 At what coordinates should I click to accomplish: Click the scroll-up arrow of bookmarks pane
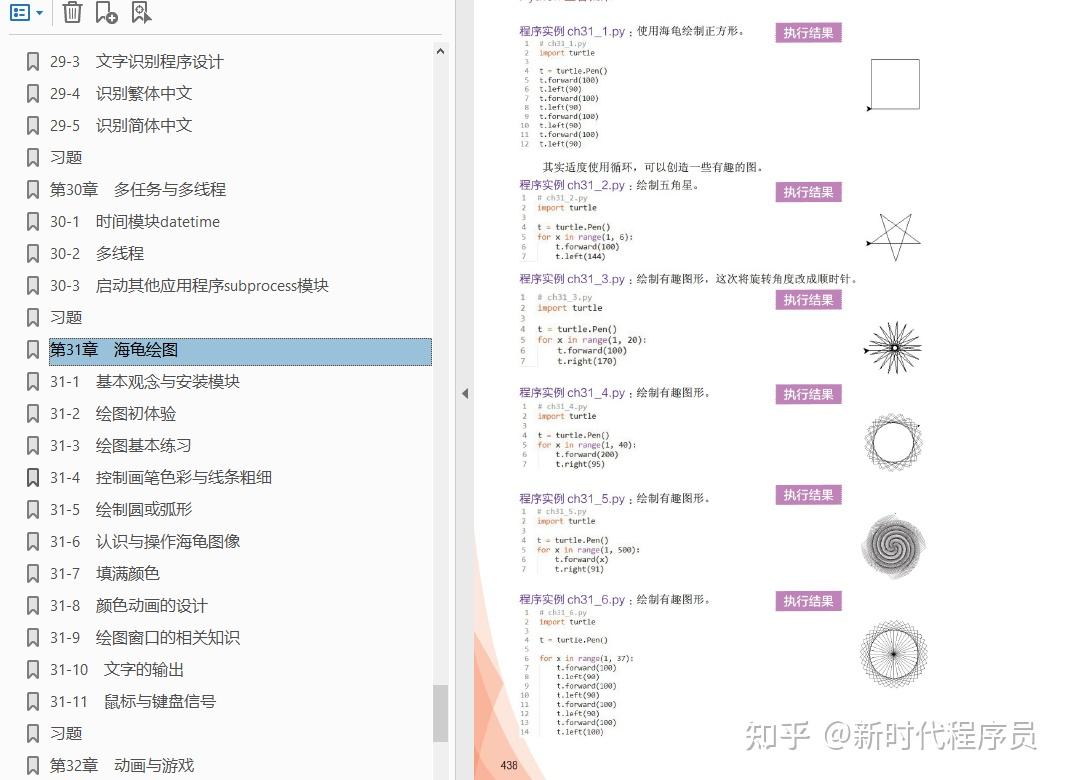(440, 51)
